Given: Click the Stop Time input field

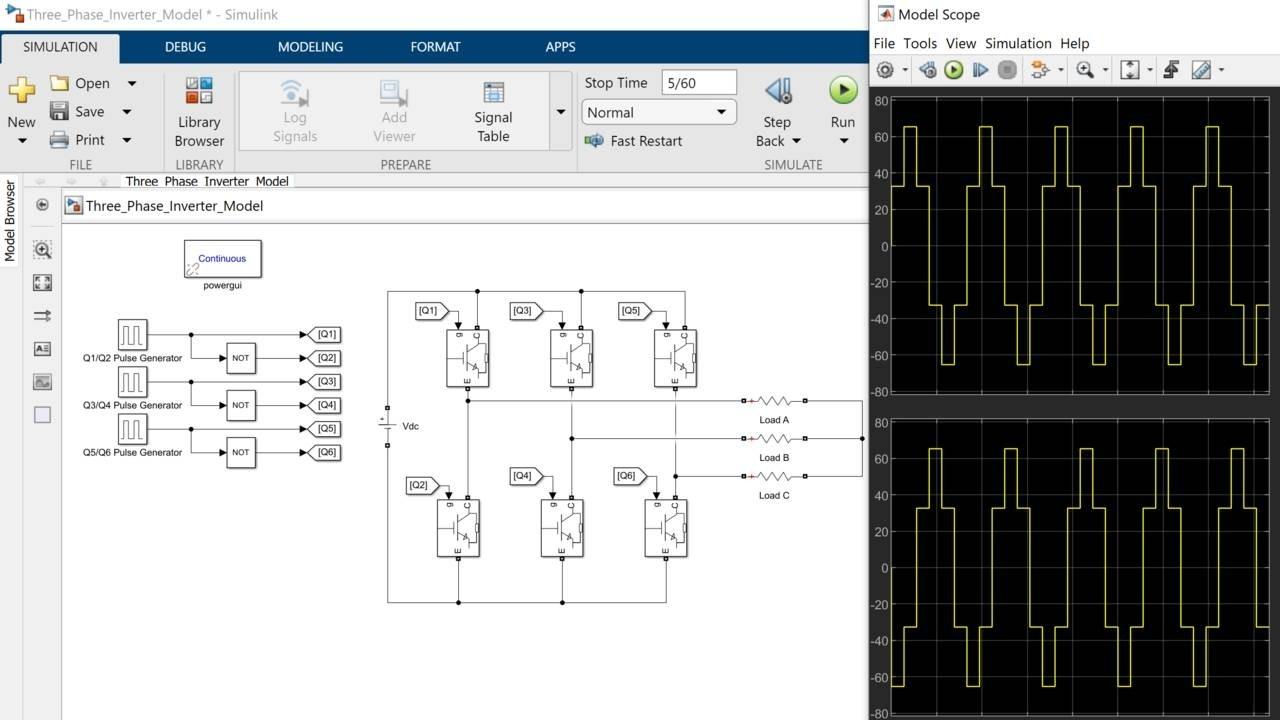Looking at the screenshot, I should 698,83.
